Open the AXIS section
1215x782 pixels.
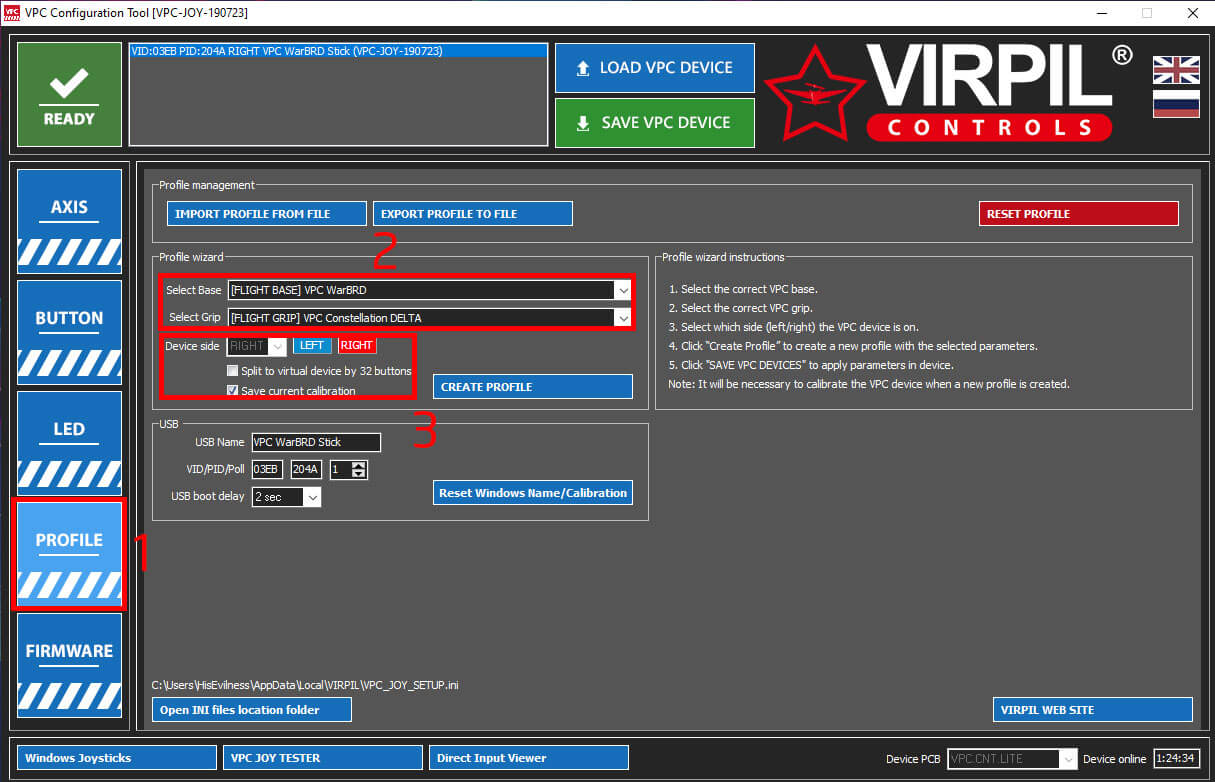69,221
